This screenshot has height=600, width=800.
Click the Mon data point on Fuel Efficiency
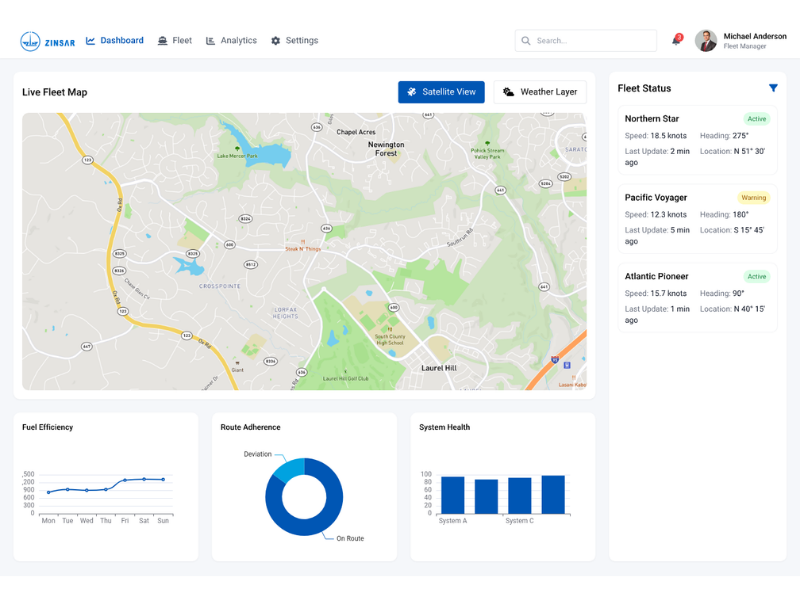[48, 492]
